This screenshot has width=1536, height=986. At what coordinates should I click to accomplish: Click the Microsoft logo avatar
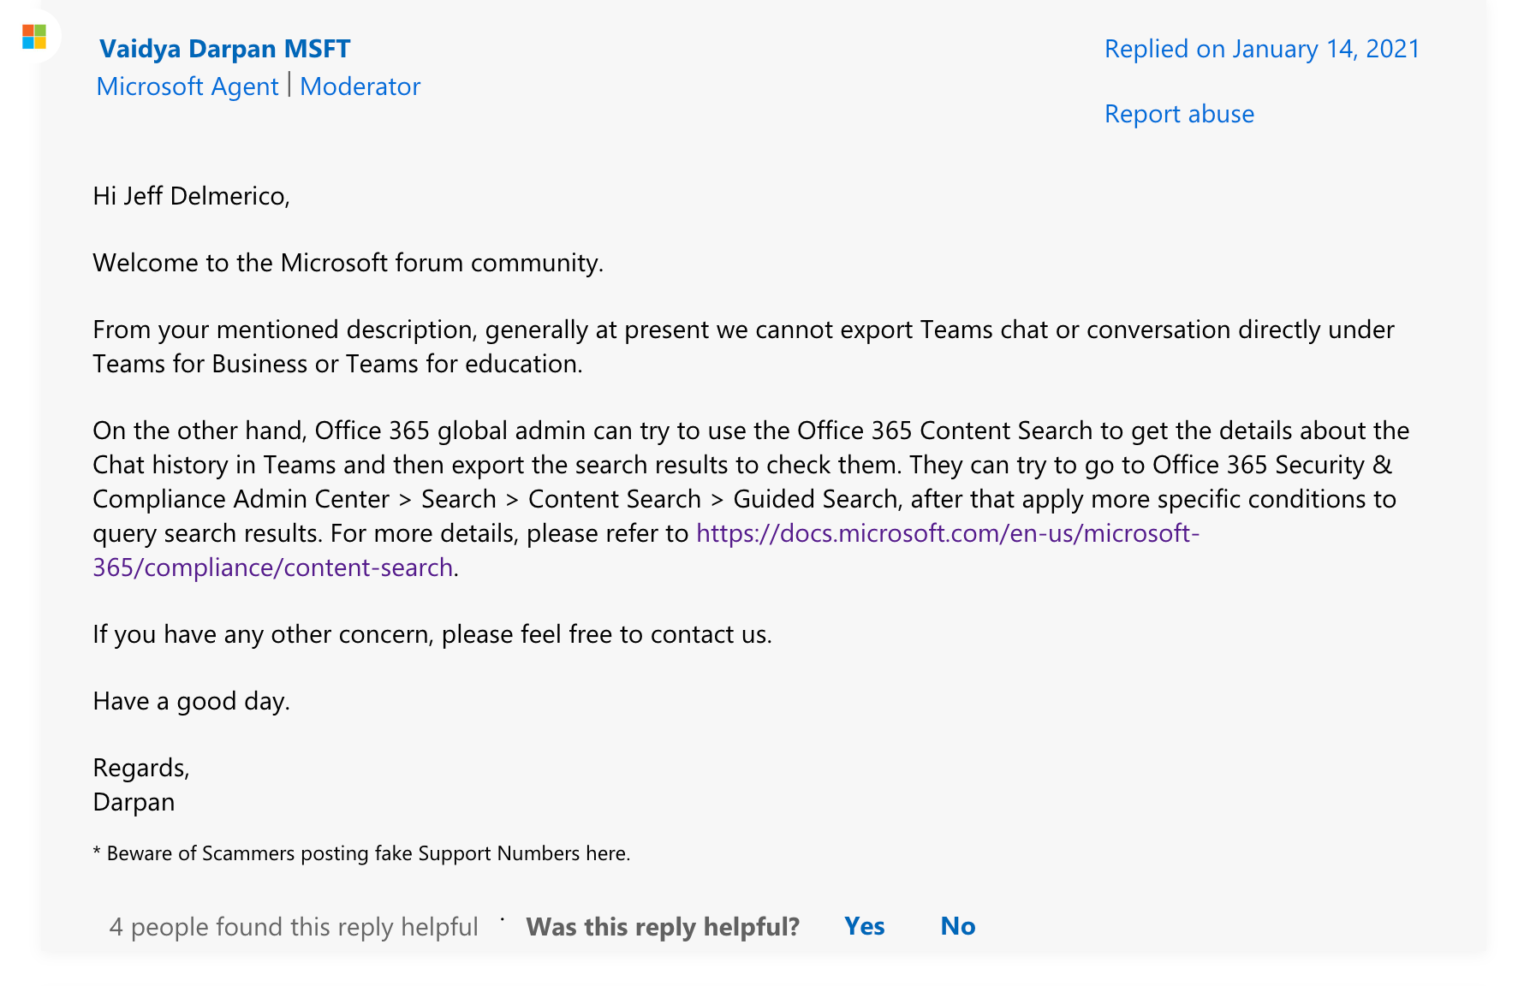[34, 37]
